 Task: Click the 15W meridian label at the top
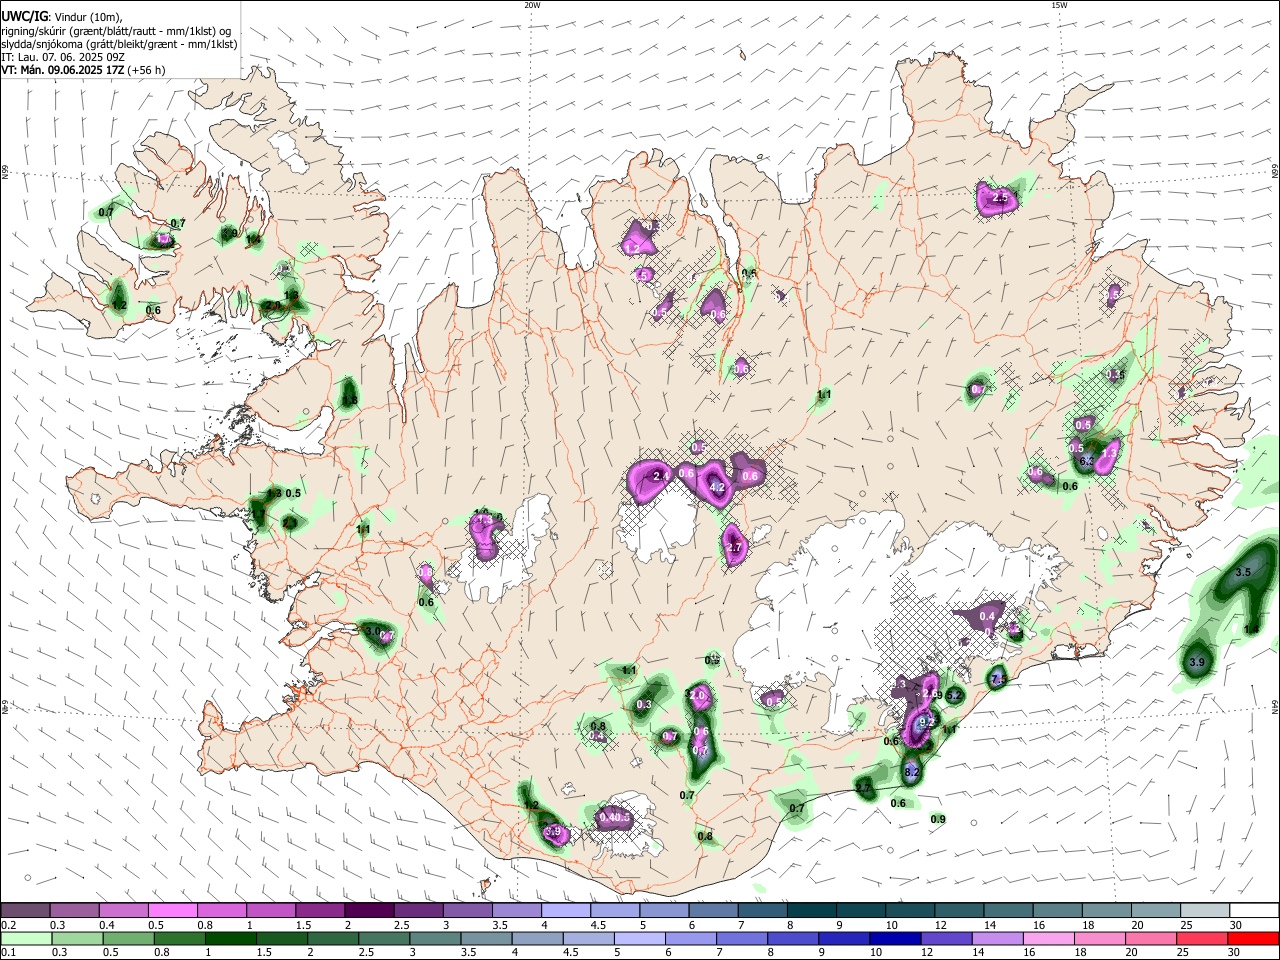pos(1059,5)
